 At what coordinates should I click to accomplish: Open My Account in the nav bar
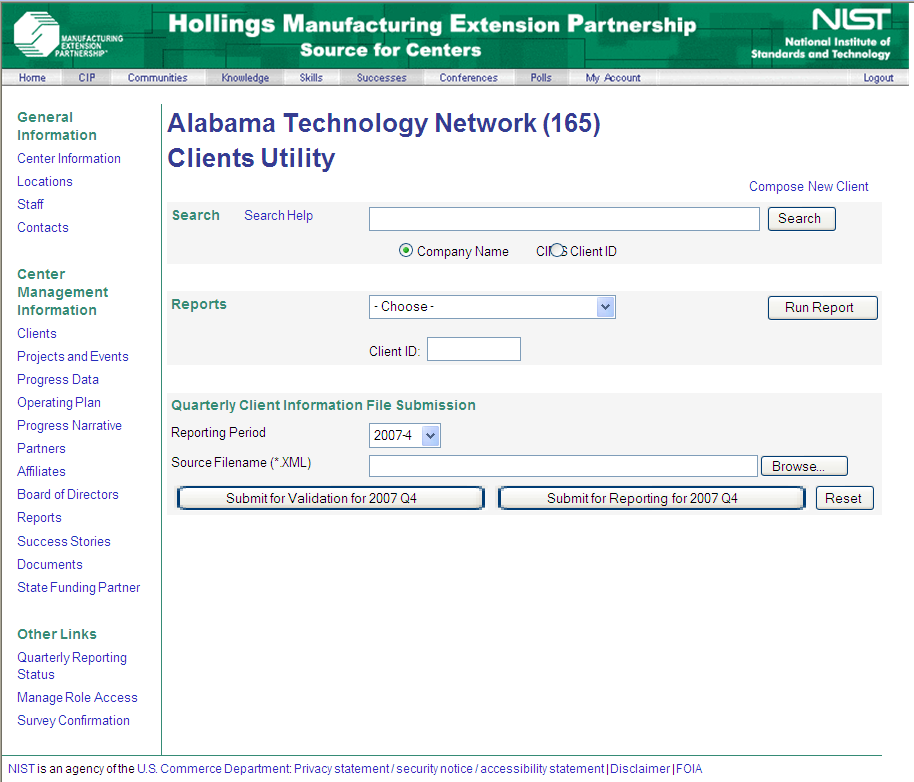coord(613,78)
